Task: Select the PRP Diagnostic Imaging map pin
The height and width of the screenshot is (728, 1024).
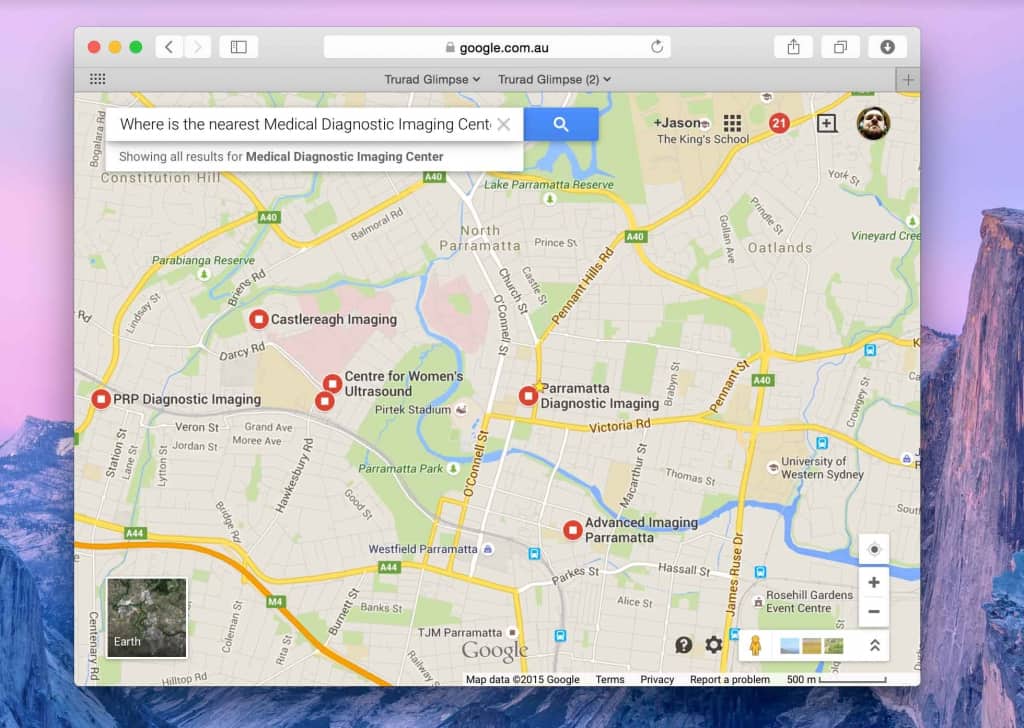Action: 101,399
